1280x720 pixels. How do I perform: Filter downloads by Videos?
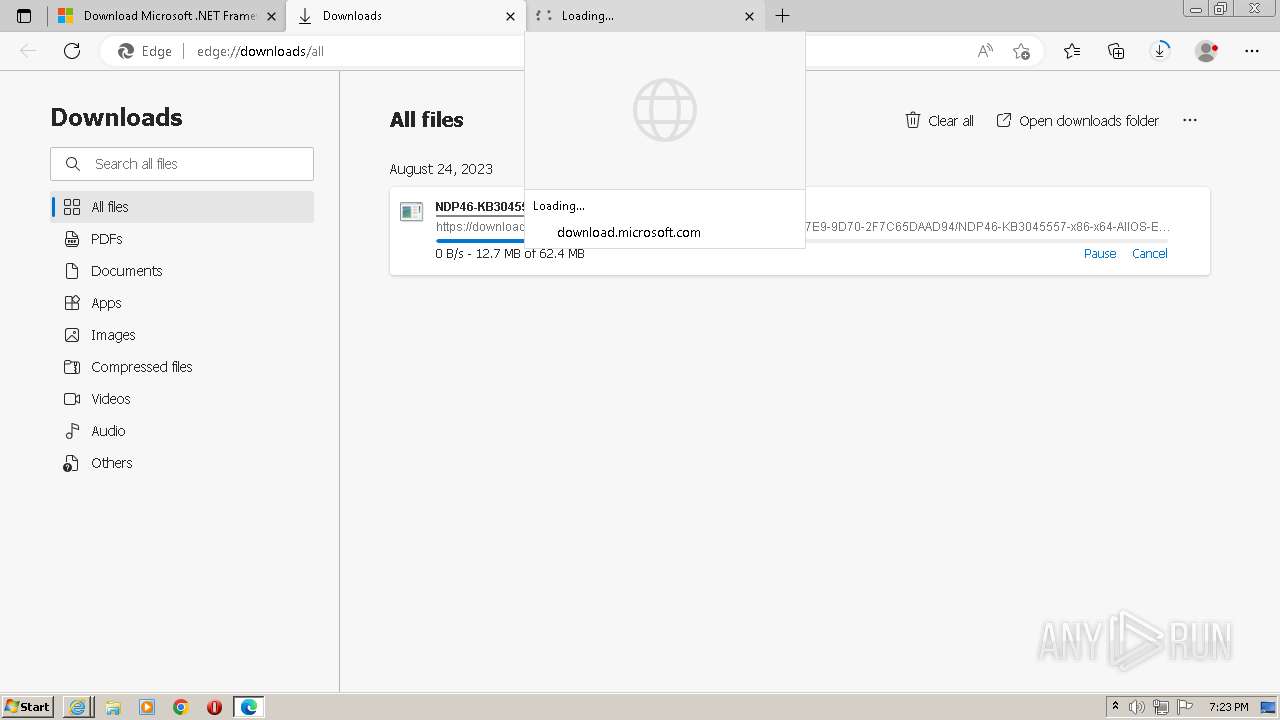pyautogui.click(x=182, y=399)
